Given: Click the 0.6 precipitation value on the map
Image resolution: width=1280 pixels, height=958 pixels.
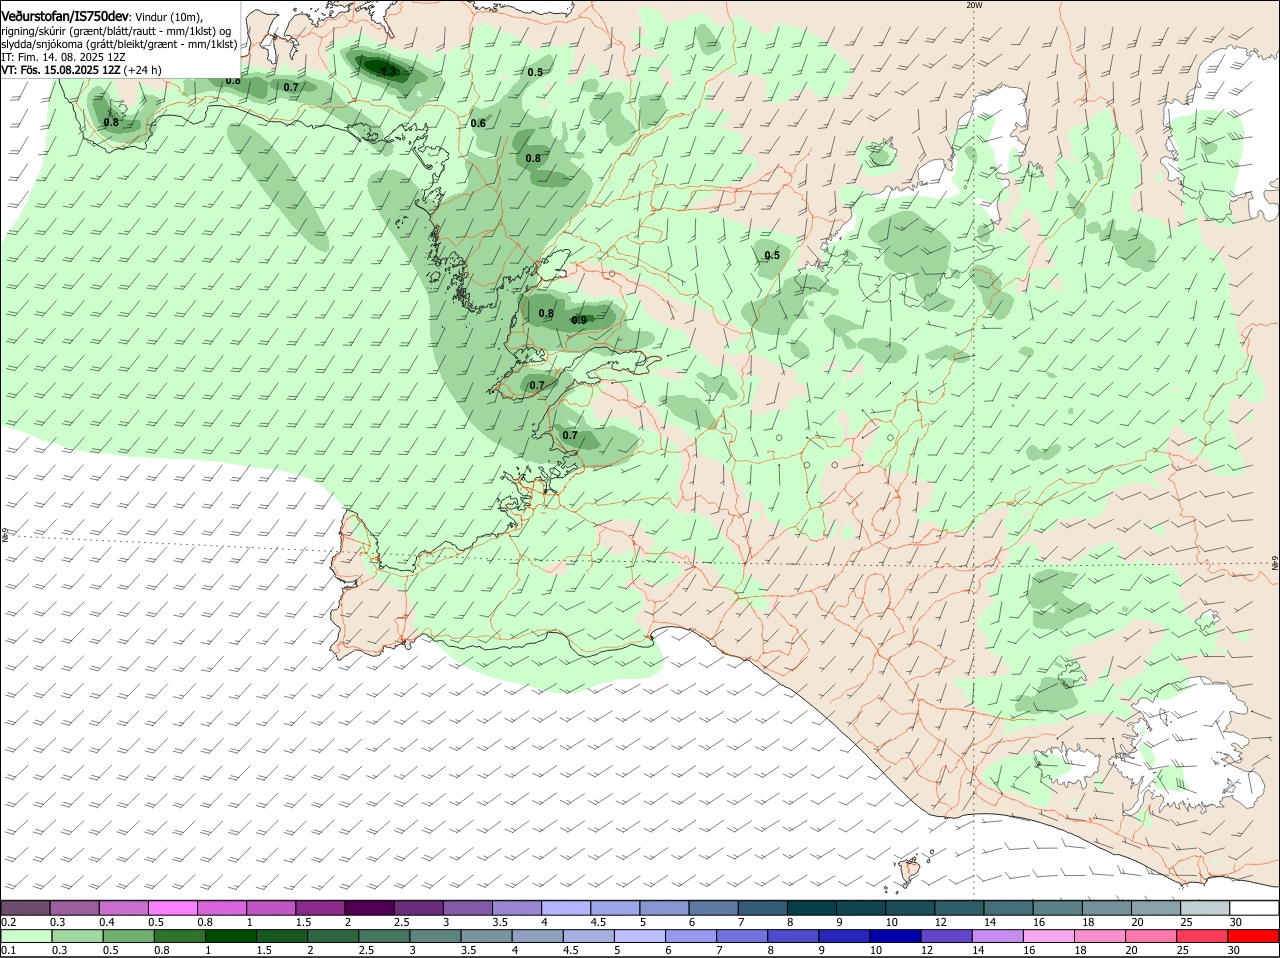Looking at the screenshot, I should tap(478, 123).
